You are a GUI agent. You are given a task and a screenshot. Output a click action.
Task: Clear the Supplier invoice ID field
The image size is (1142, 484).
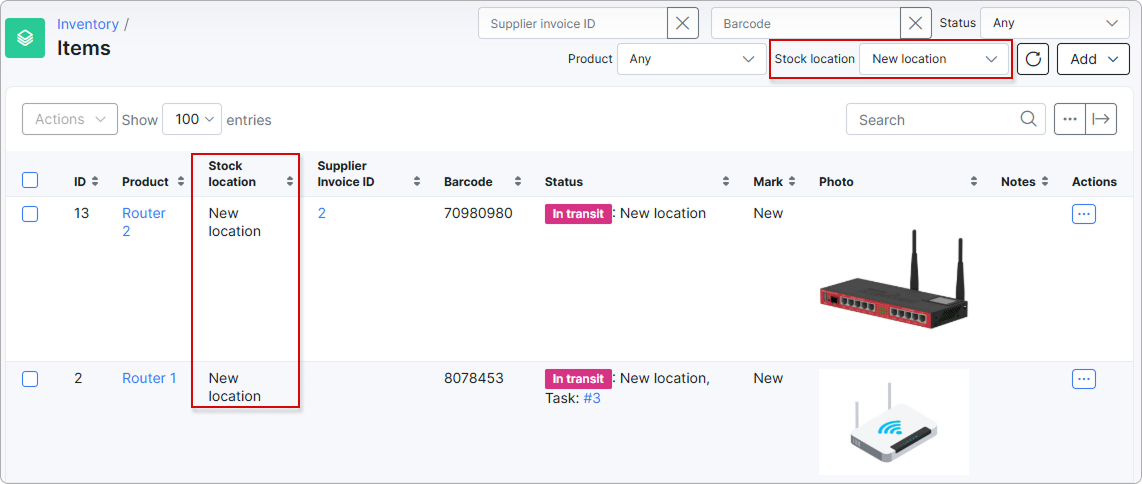(682, 23)
